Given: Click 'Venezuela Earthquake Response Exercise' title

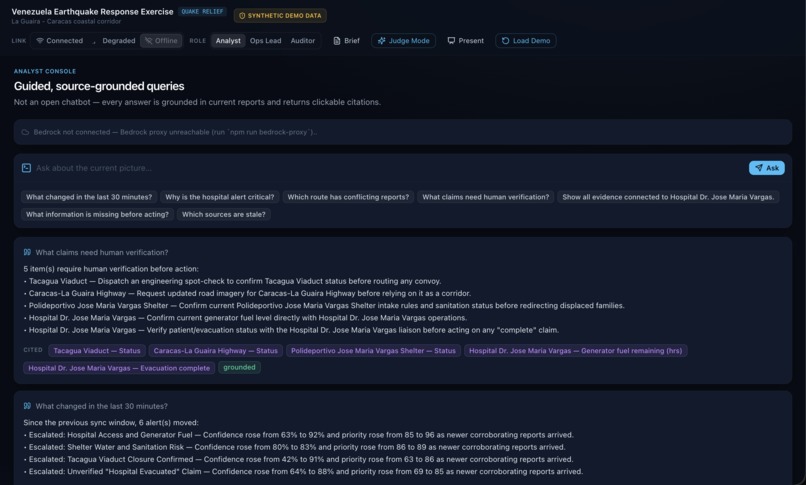Looking at the screenshot, I should (93, 12).
